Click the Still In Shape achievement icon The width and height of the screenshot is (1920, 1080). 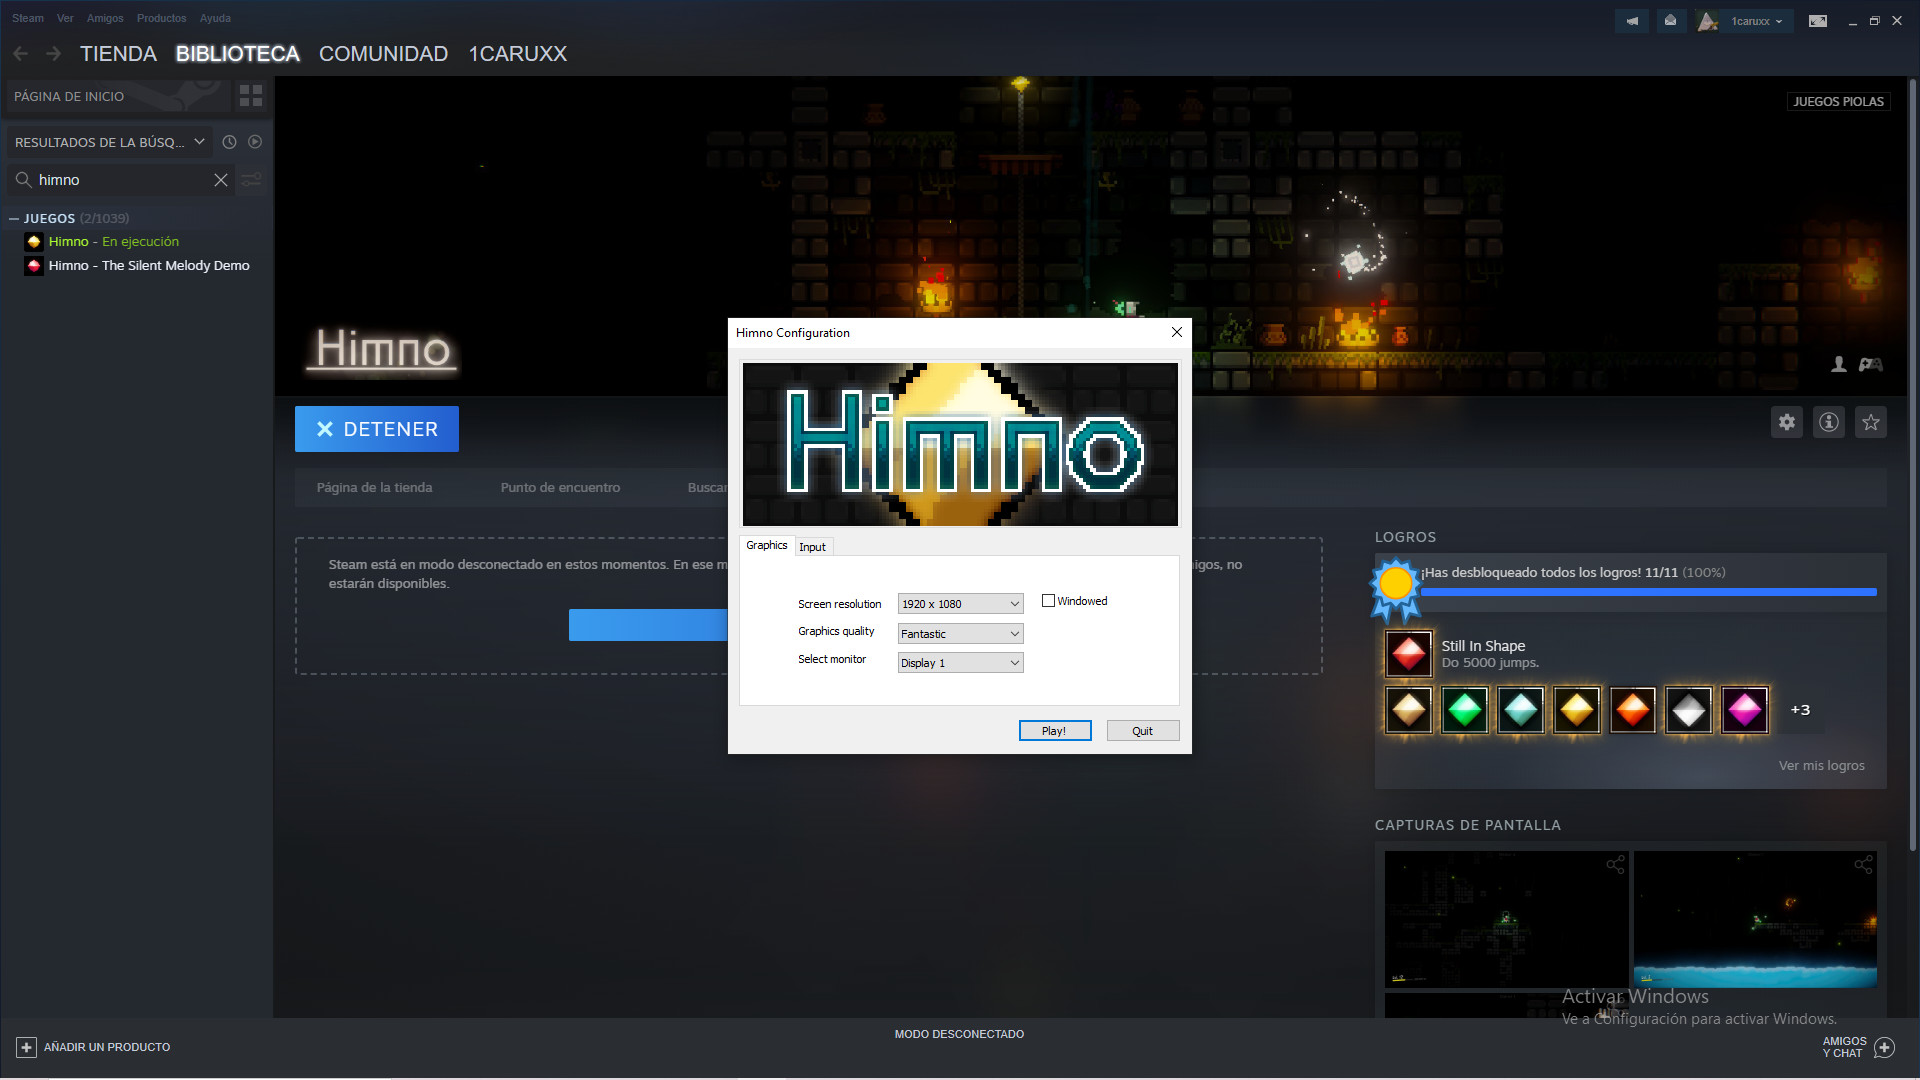(1408, 653)
